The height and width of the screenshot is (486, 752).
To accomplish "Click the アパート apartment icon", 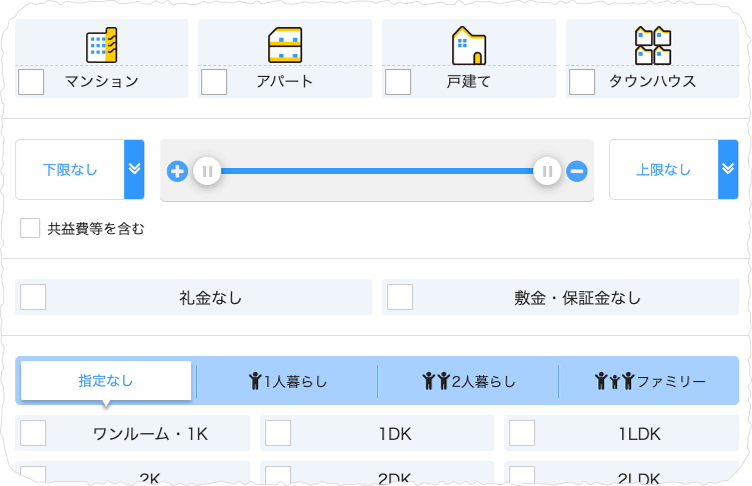I will tap(285, 45).
